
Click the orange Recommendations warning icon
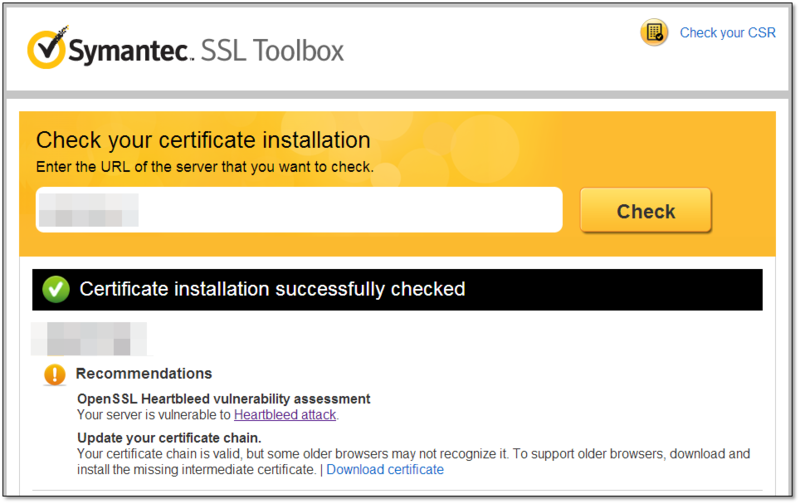[55, 374]
